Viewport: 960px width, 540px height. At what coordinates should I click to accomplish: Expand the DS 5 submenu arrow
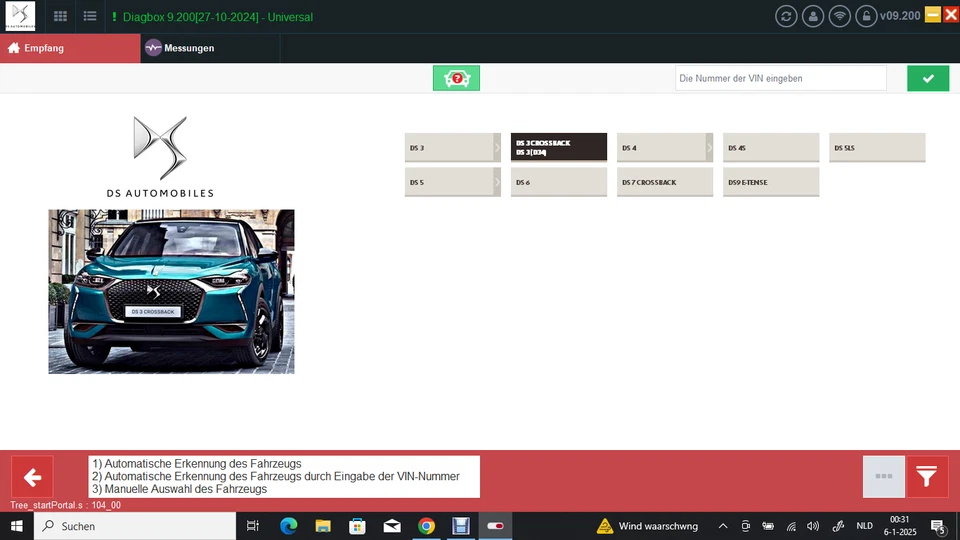pos(497,182)
